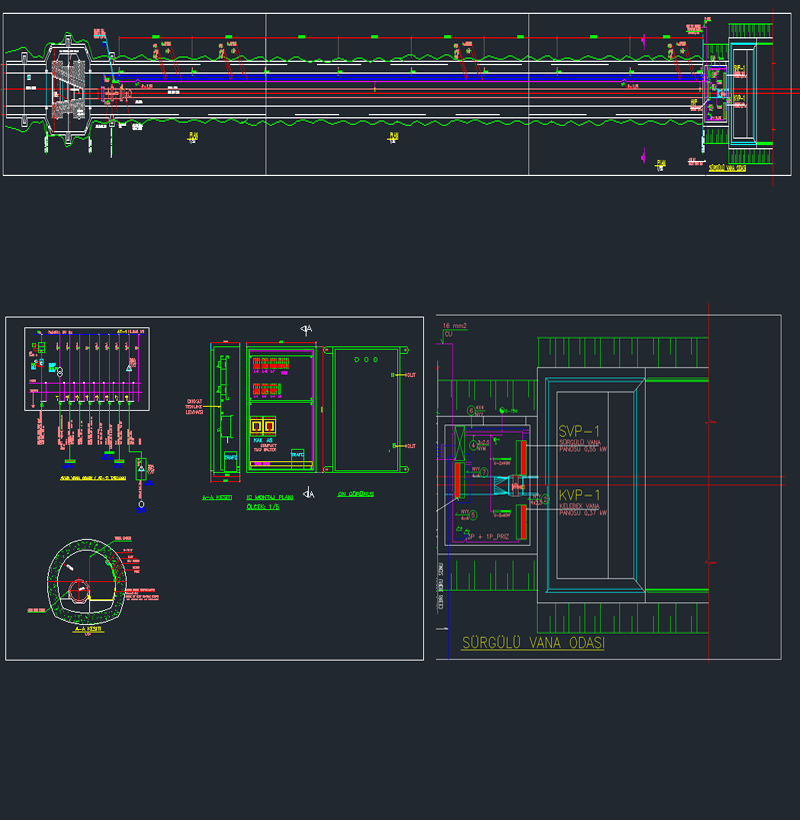
Task: Click the KVP-1 panel label
Action: [x=577, y=496]
